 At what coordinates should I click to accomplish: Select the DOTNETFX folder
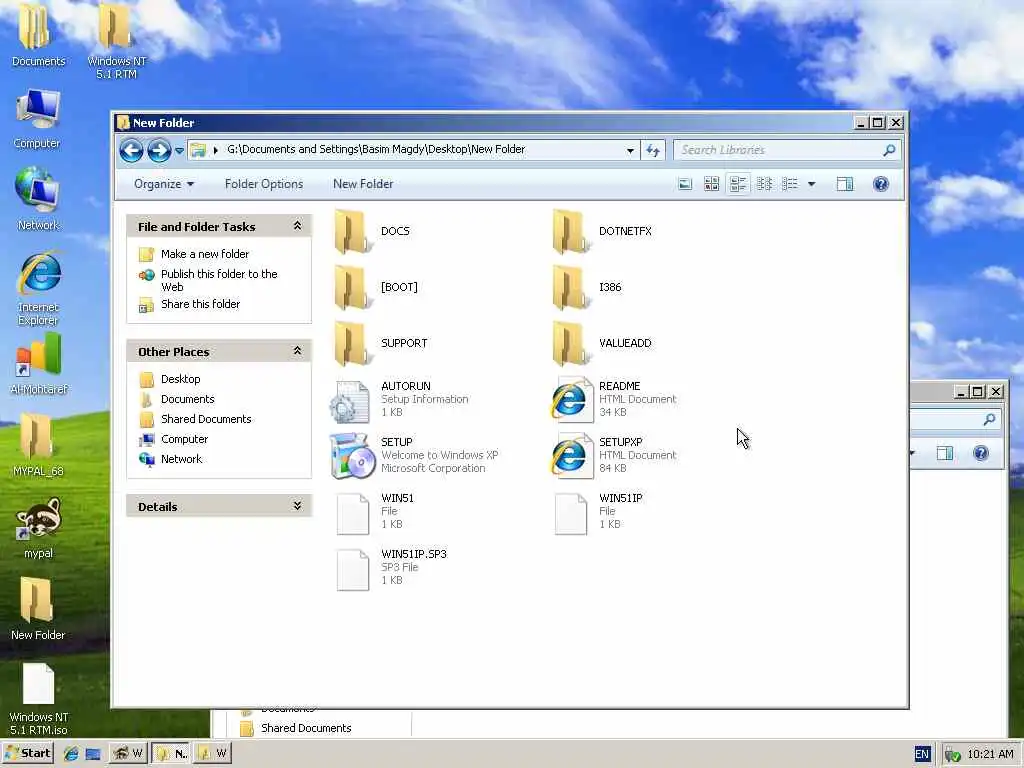tap(601, 231)
